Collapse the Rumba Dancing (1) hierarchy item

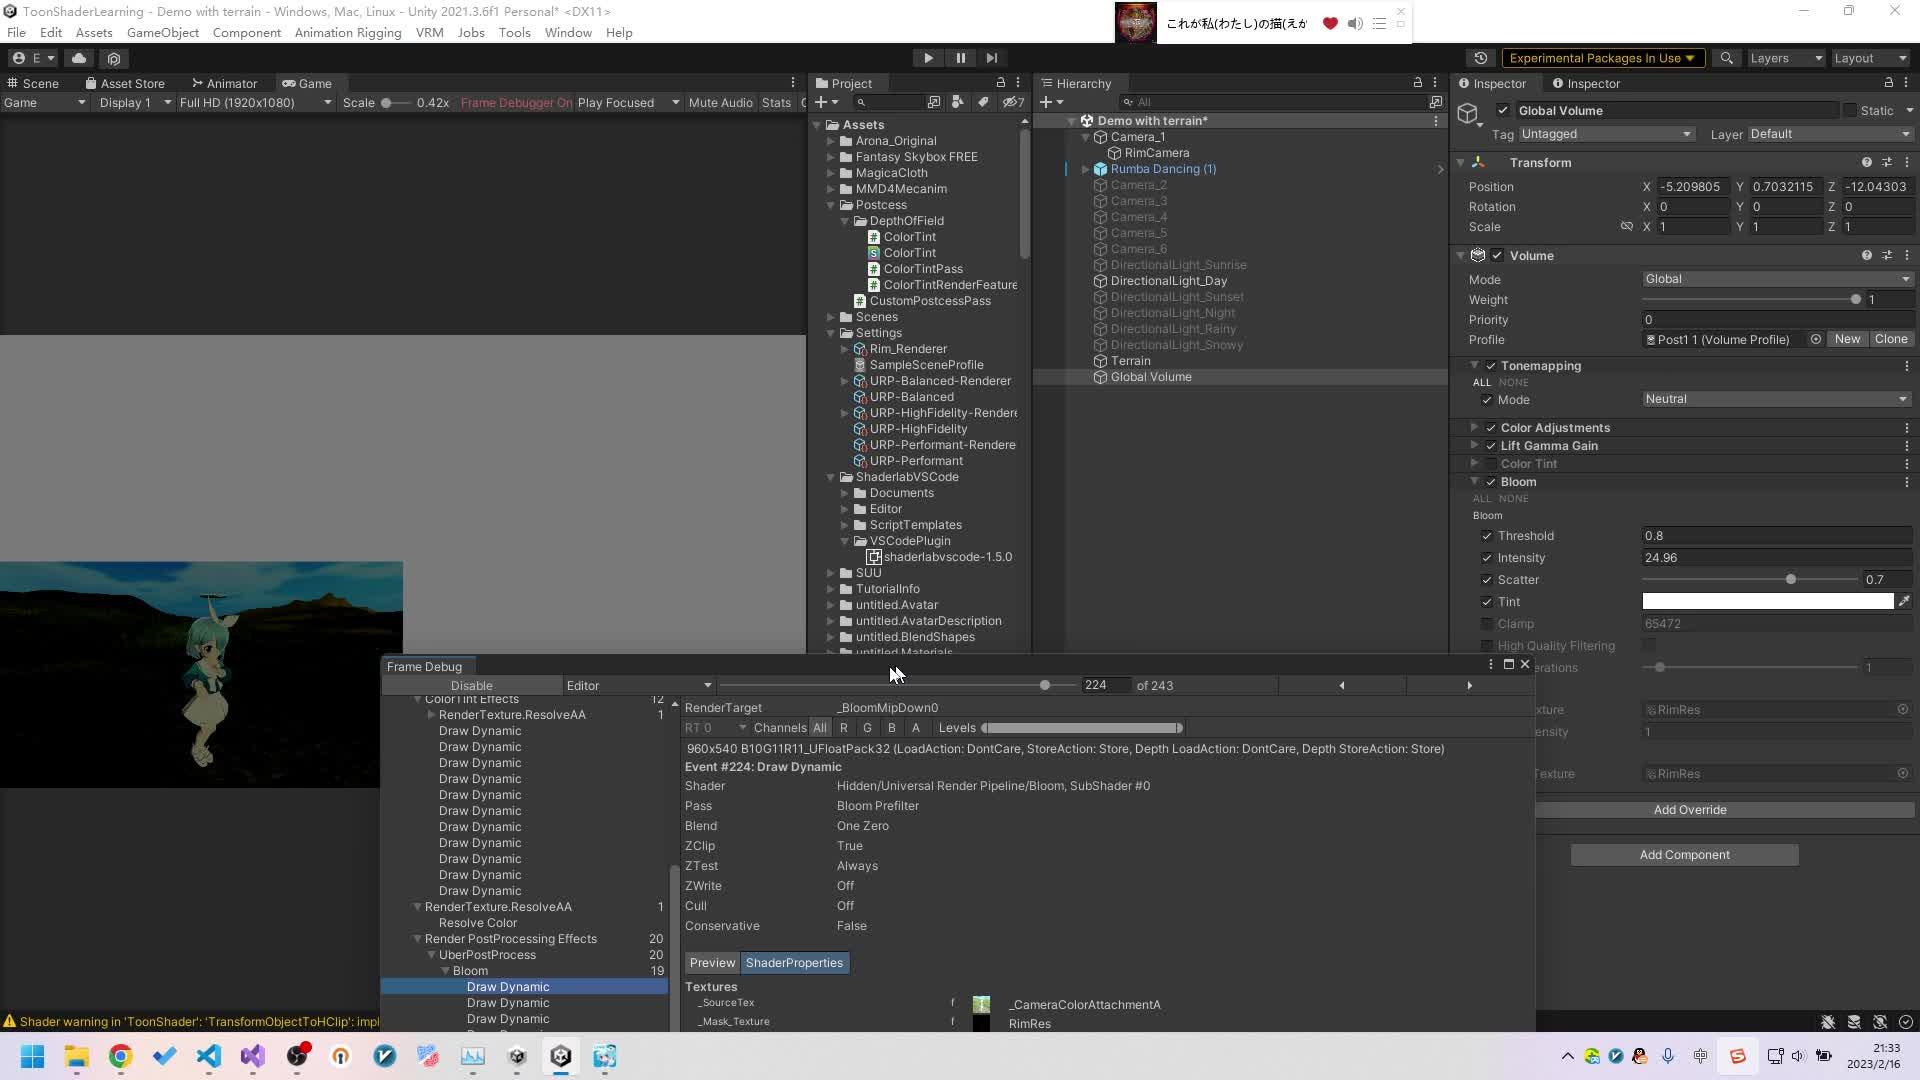[1086, 169]
